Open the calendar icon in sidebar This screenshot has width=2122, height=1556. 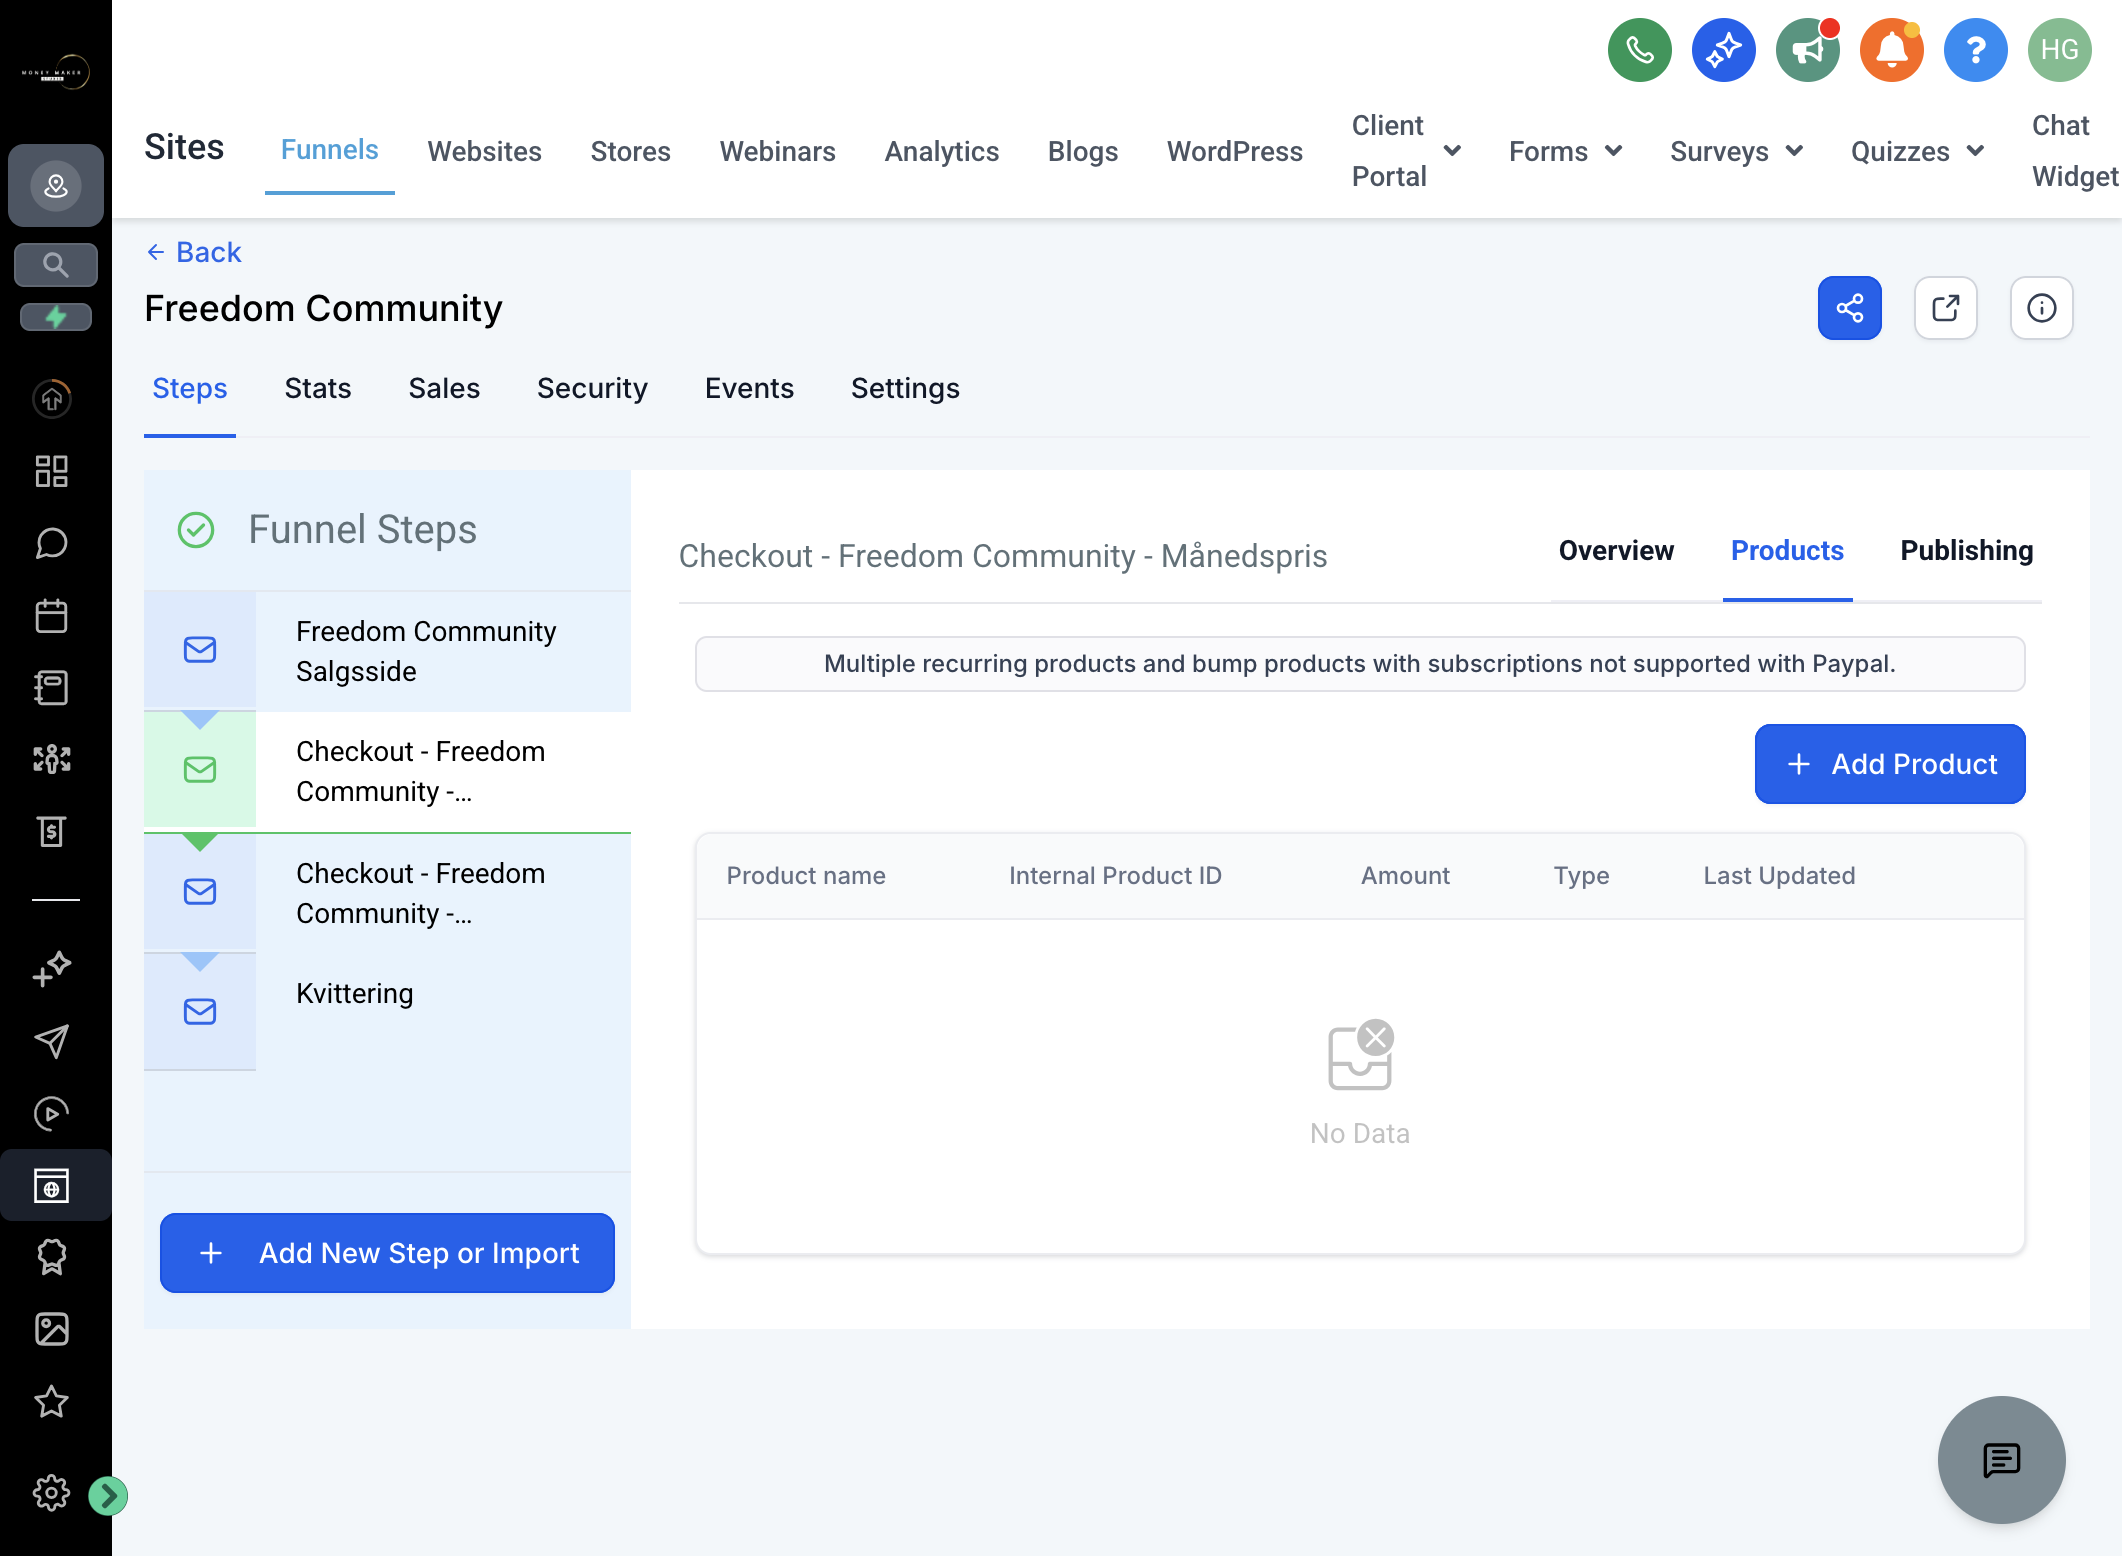(52, 615)
